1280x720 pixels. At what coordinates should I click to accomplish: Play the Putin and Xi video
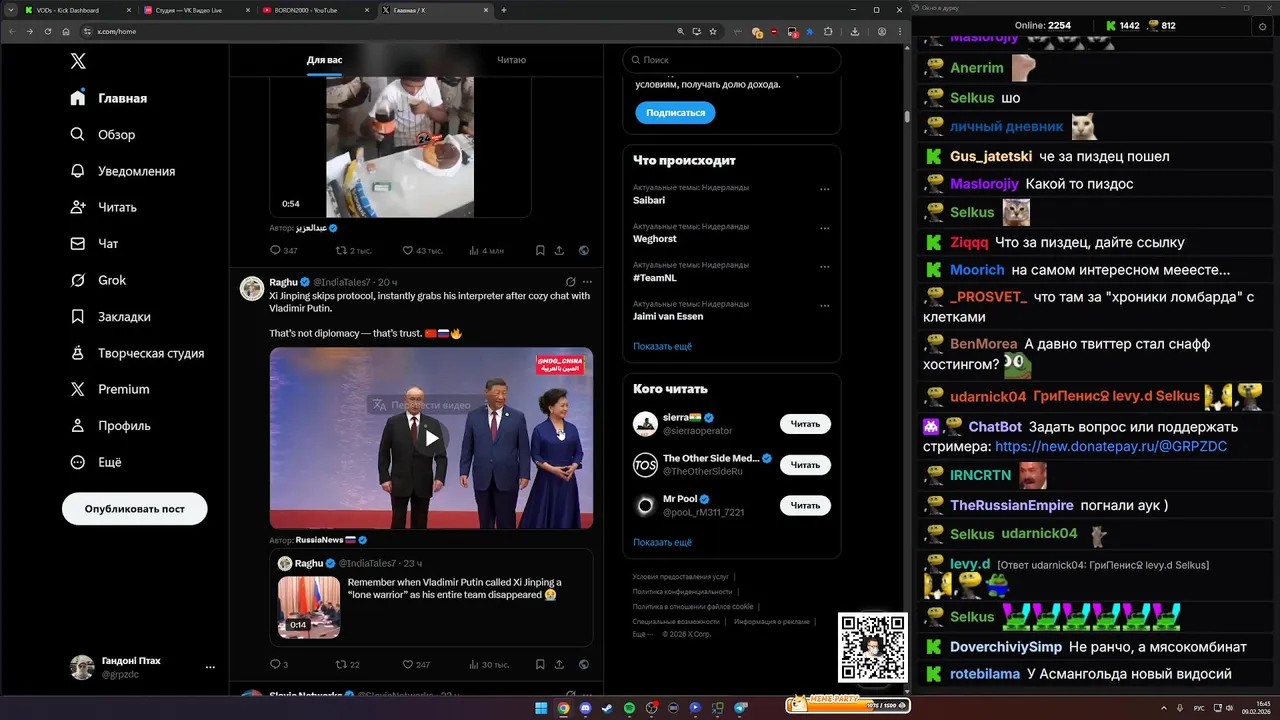click(432, 438)
